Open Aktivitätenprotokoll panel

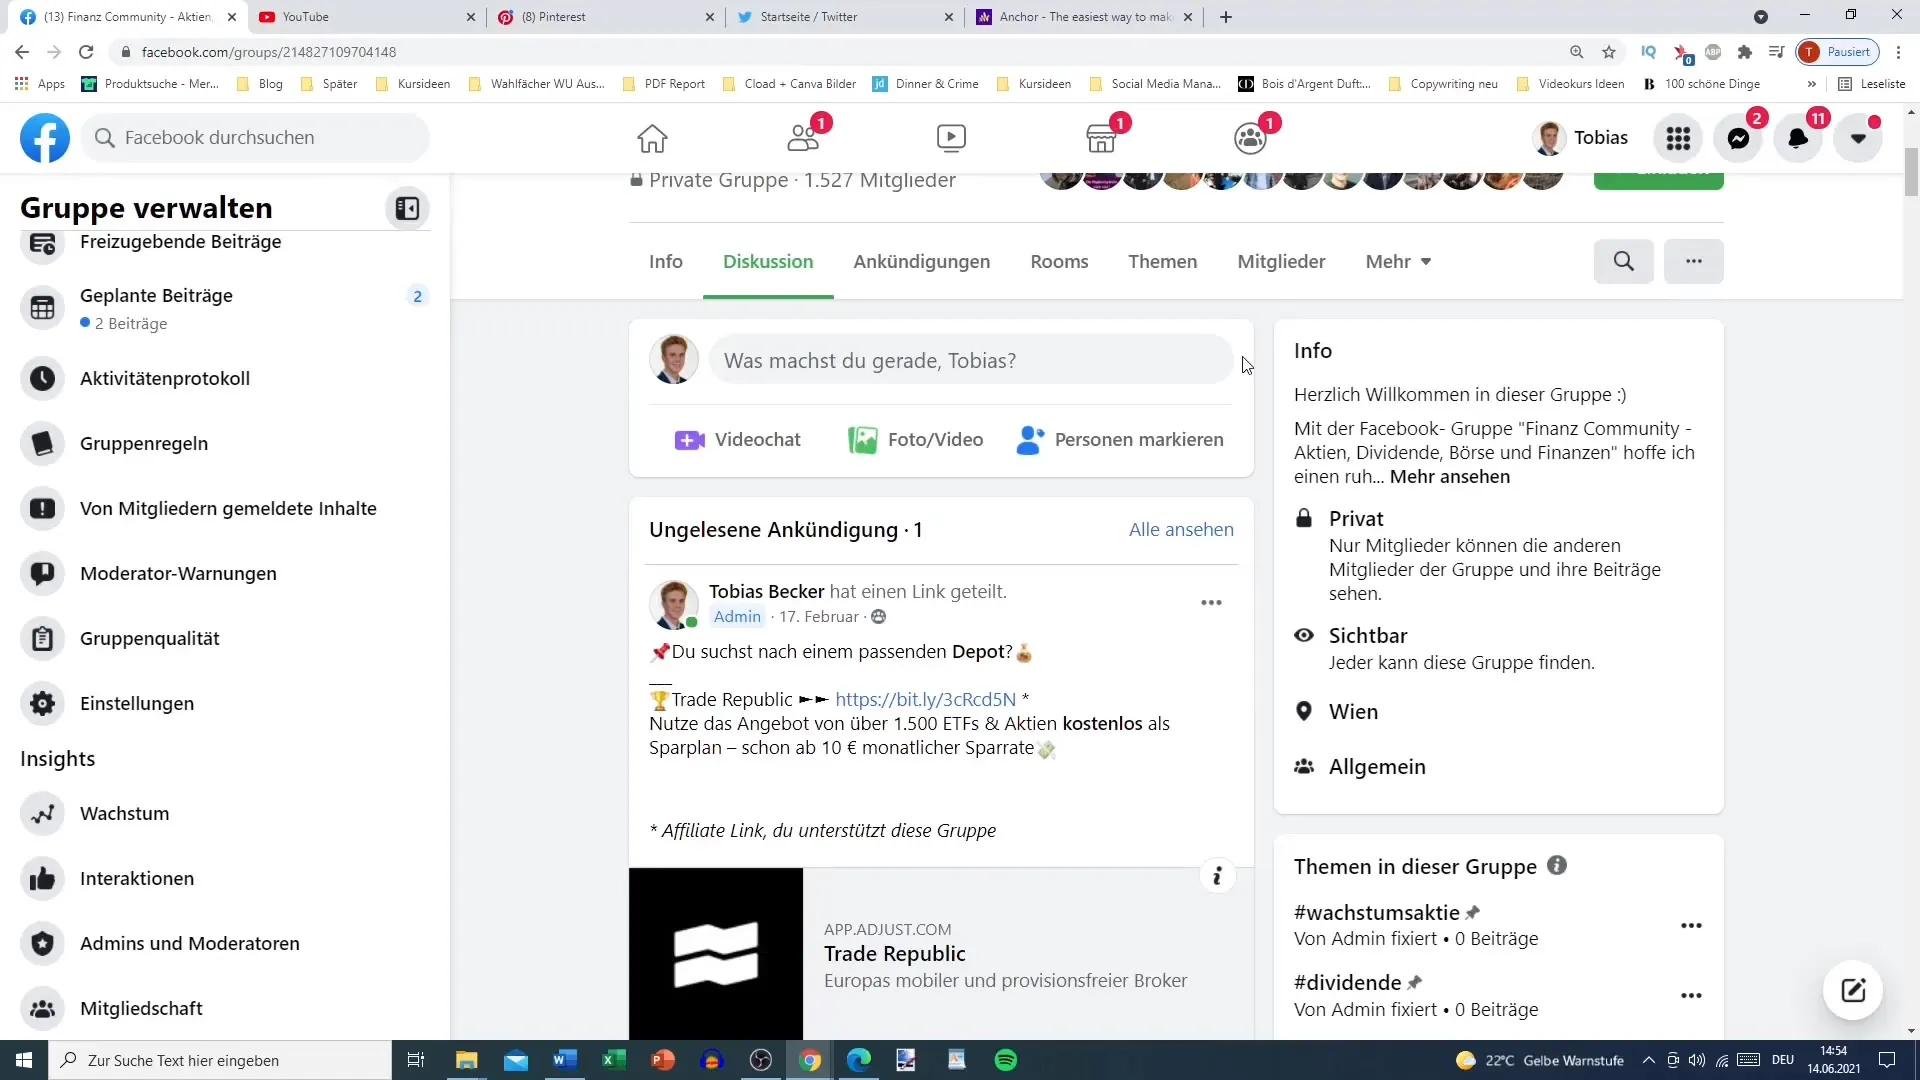pyautogui.click(x=165, y=380)
